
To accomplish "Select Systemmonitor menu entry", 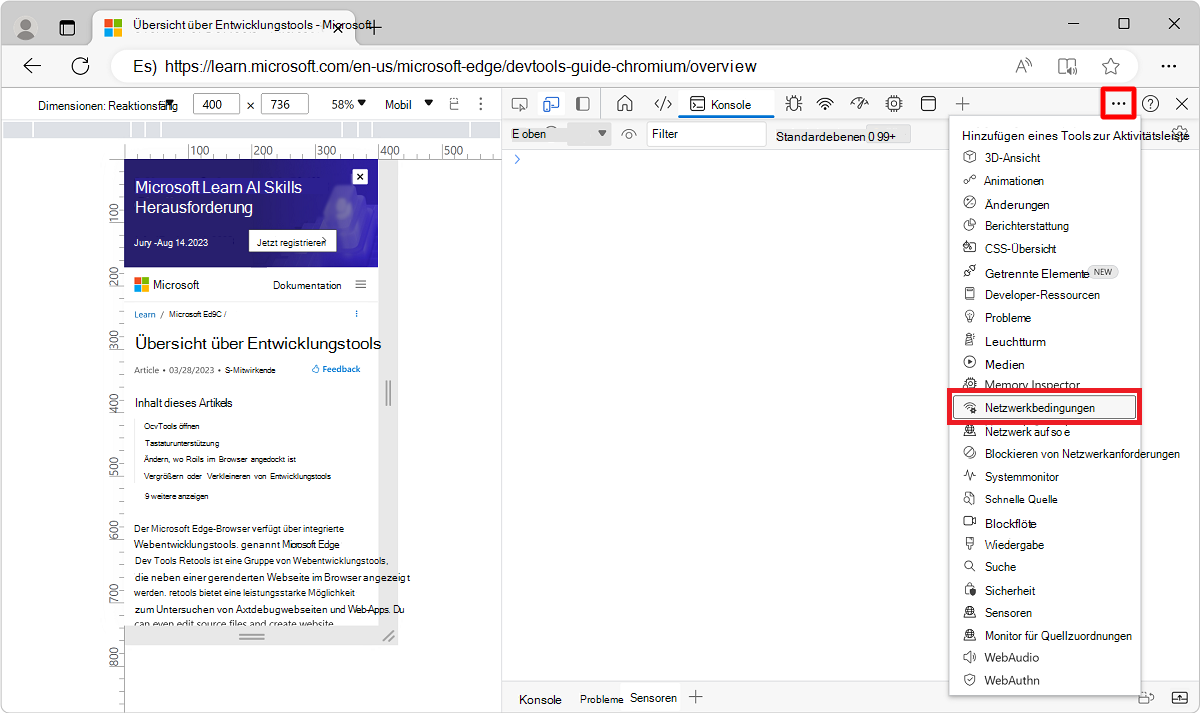I will pos(1044,477).
